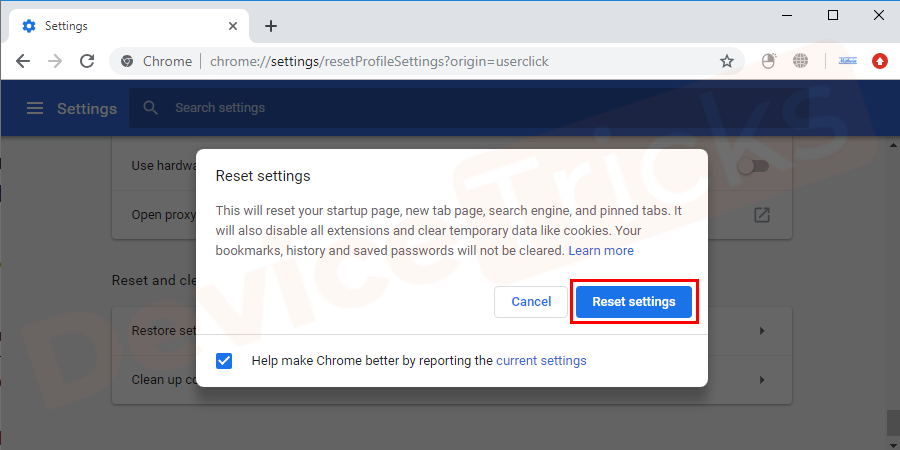Maximize the Chrome window
The image size is (900, 450).
pyautogui.click(x=833, y=15)
